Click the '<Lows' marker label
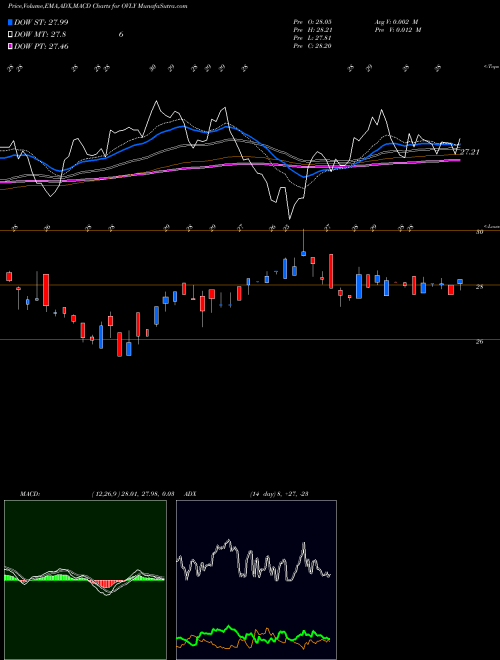Image resolution: width=500 pixels, height=660 pixels. [x=491, y=226]
